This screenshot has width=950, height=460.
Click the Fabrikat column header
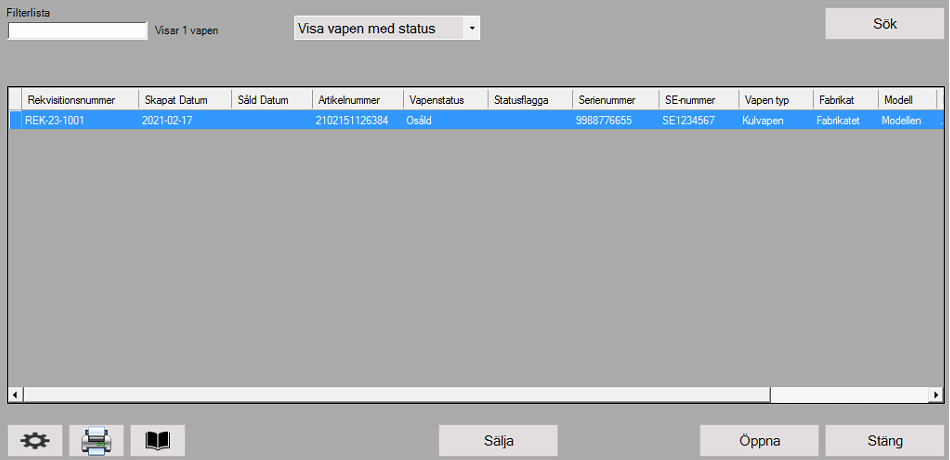pyautogui.click(x=845, y=100)
